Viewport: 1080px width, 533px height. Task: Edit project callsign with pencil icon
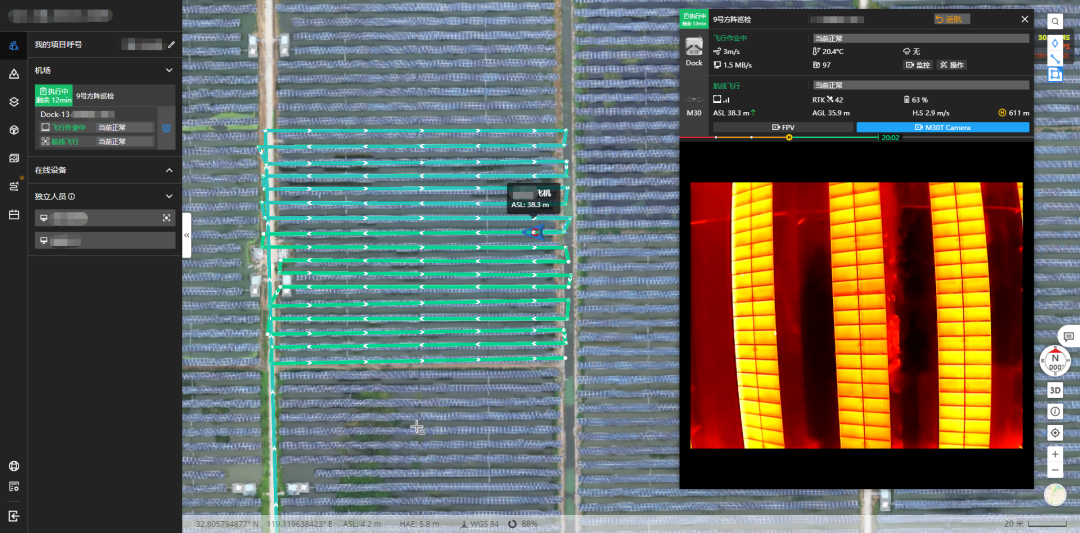pyautogui.click(x=171, y=45)
